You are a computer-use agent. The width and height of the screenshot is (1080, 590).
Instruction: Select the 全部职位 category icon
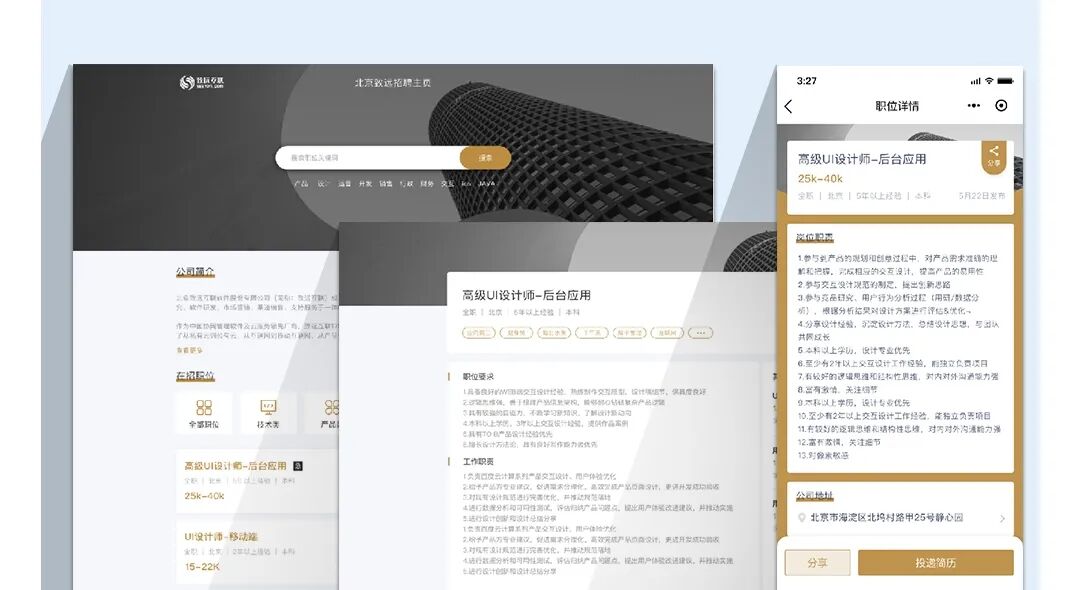pos(204,413)
